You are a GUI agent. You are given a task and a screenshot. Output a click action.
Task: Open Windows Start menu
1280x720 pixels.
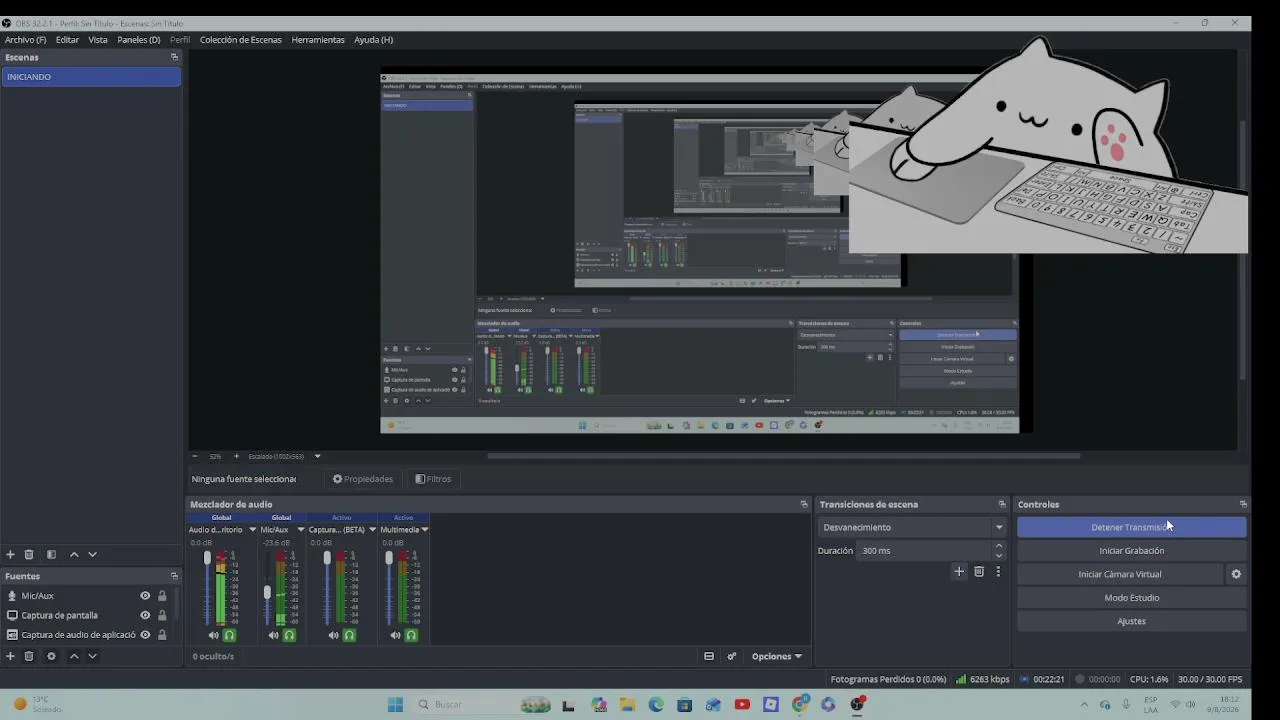pyautogui.click(x=395, y=704)
